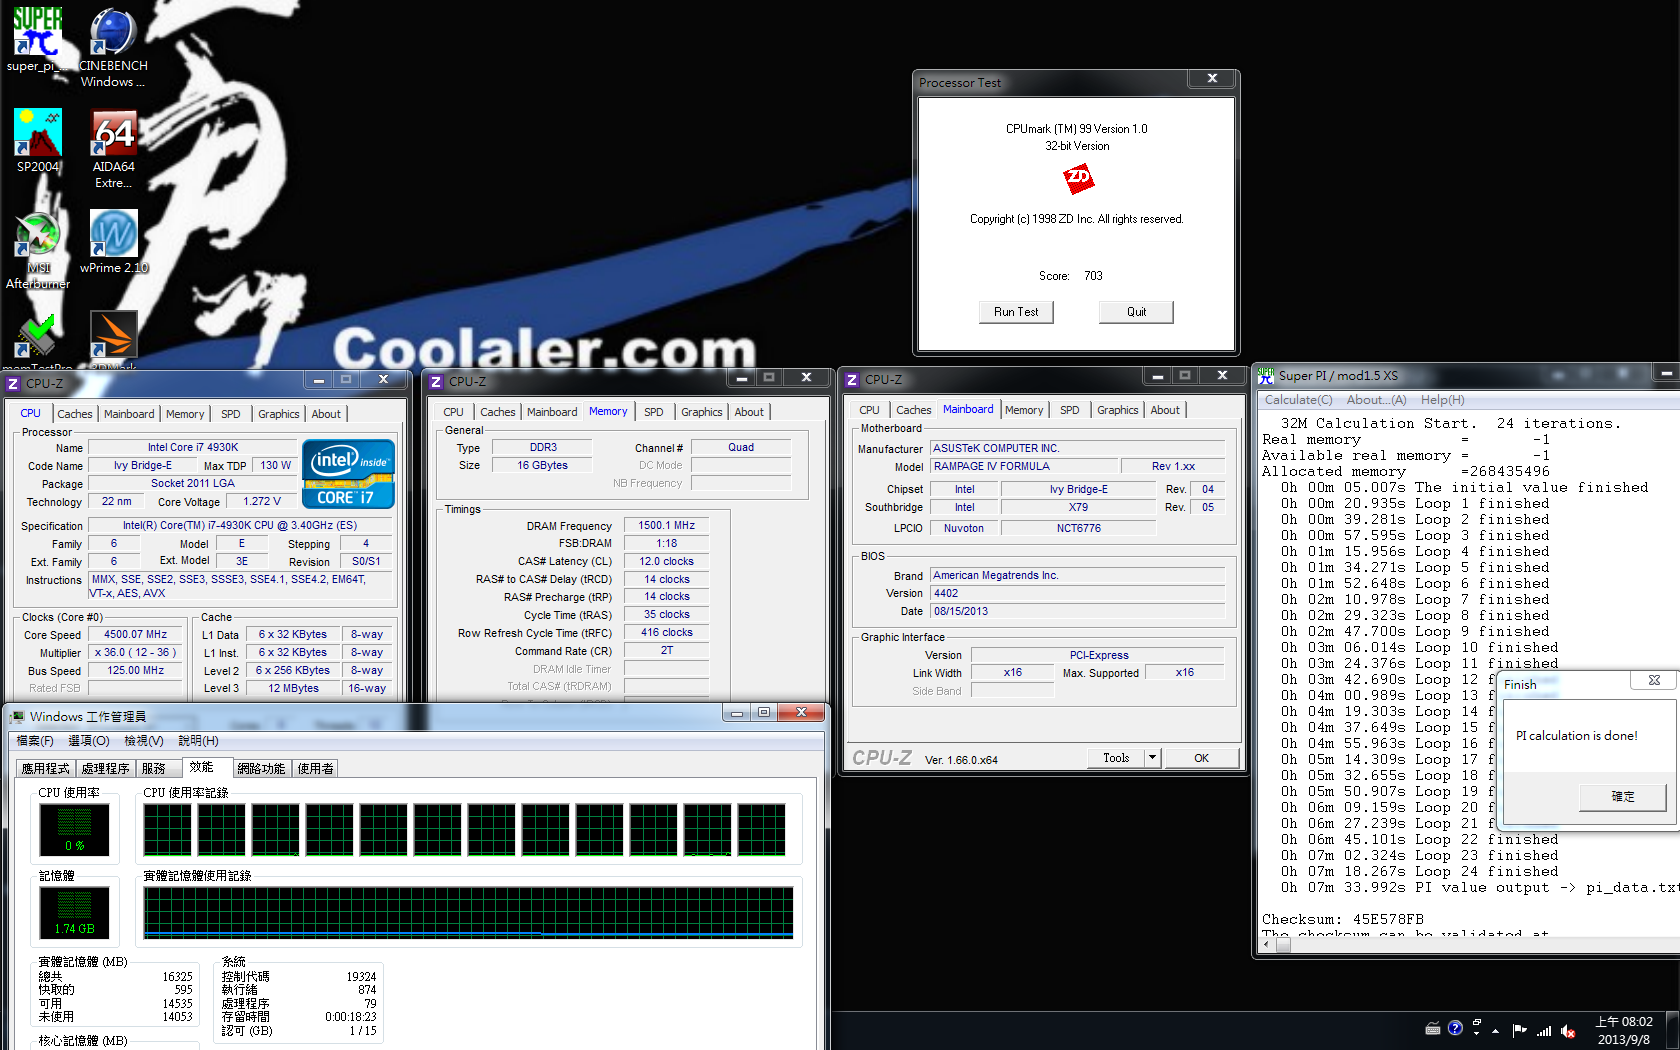This screenshot has height=1050, width=1680.
Task: Open 檔案(F) menu in Task Manager
Action: pyautogui.click(x=35, y=741)
